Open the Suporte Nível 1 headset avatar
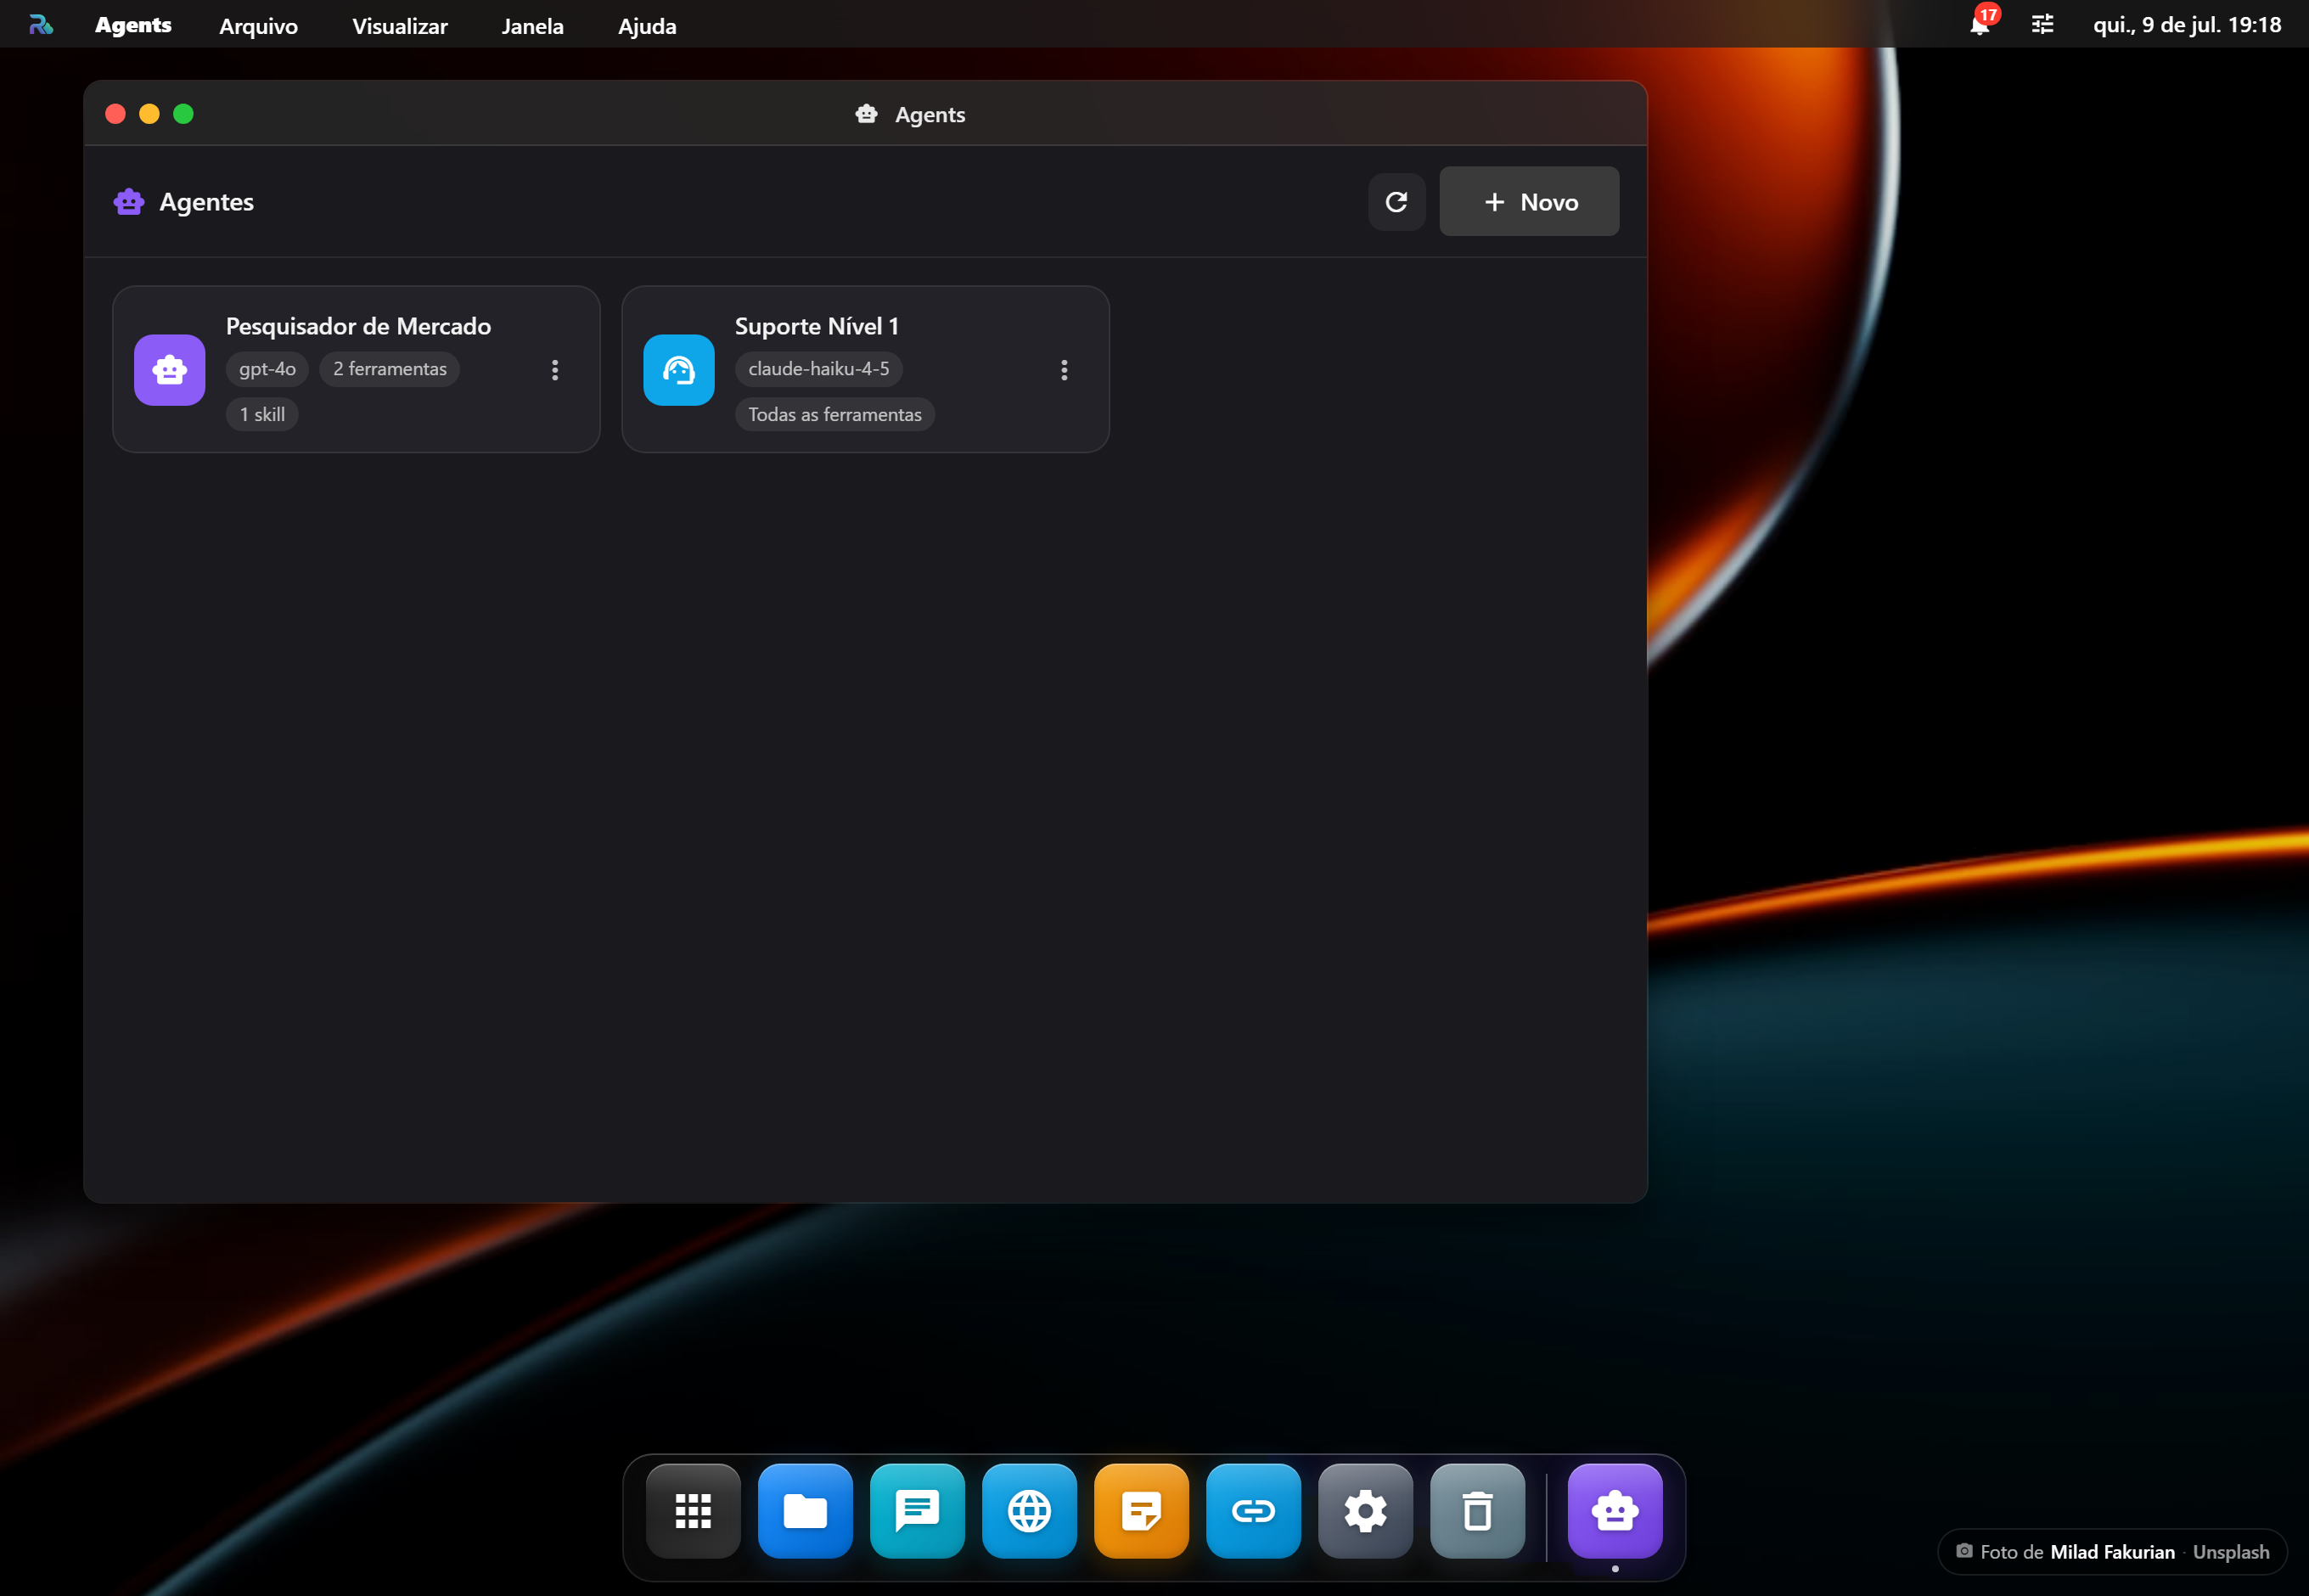Viewport: 2309px width, 1596px height. (x=679, y=370)
